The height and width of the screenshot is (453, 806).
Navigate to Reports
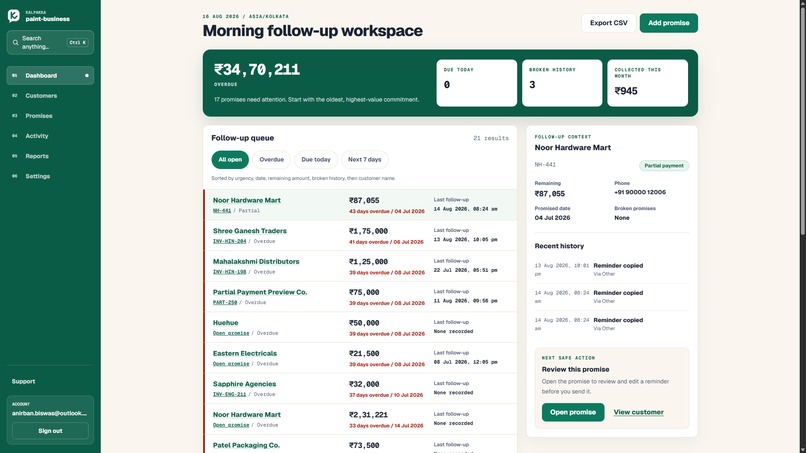pos(50,156)
